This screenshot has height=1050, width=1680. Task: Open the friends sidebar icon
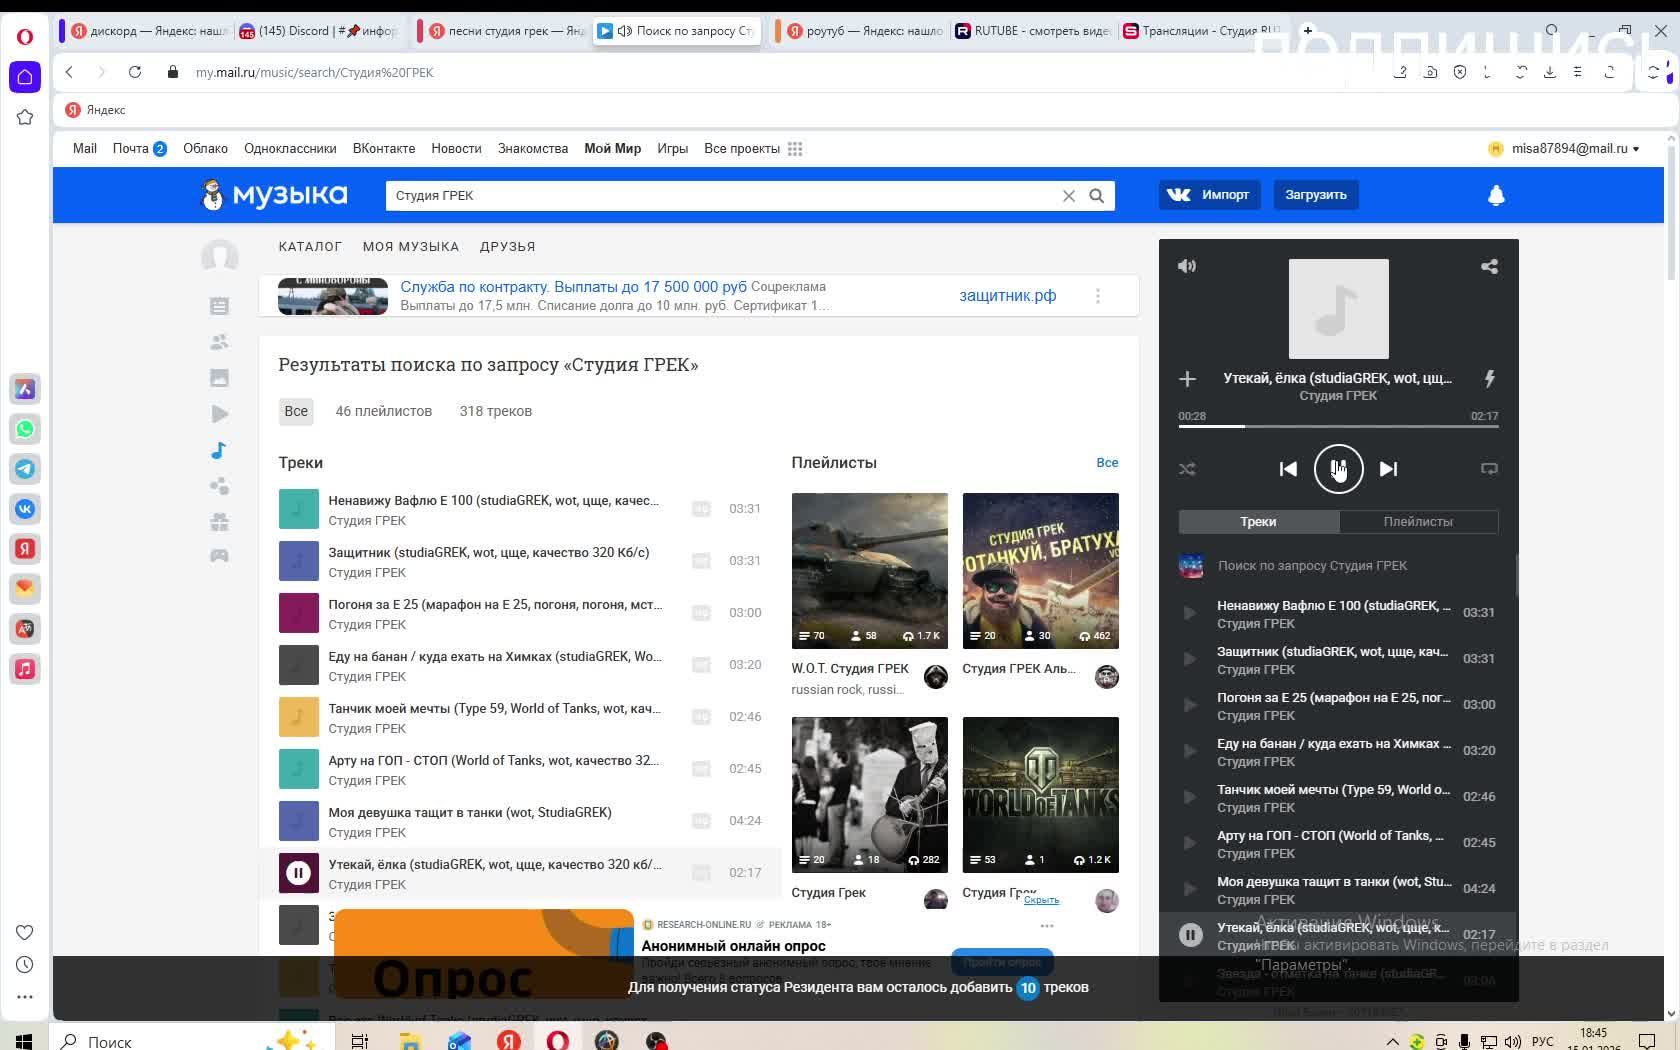(219, 342)
